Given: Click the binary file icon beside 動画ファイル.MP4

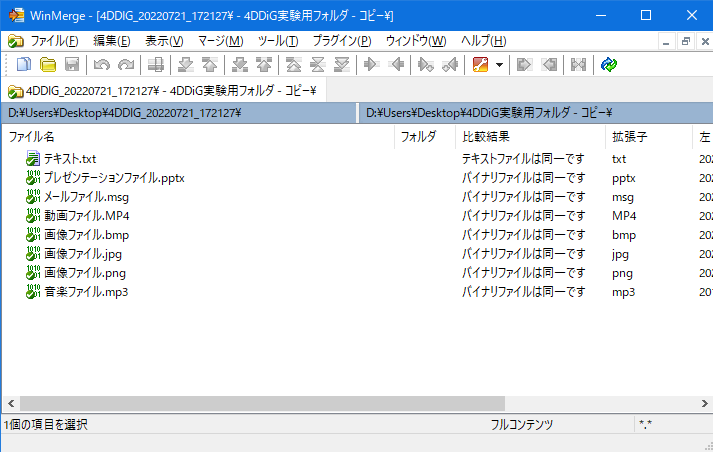Looking at the screenshot, I should click(x=33, y=216).
